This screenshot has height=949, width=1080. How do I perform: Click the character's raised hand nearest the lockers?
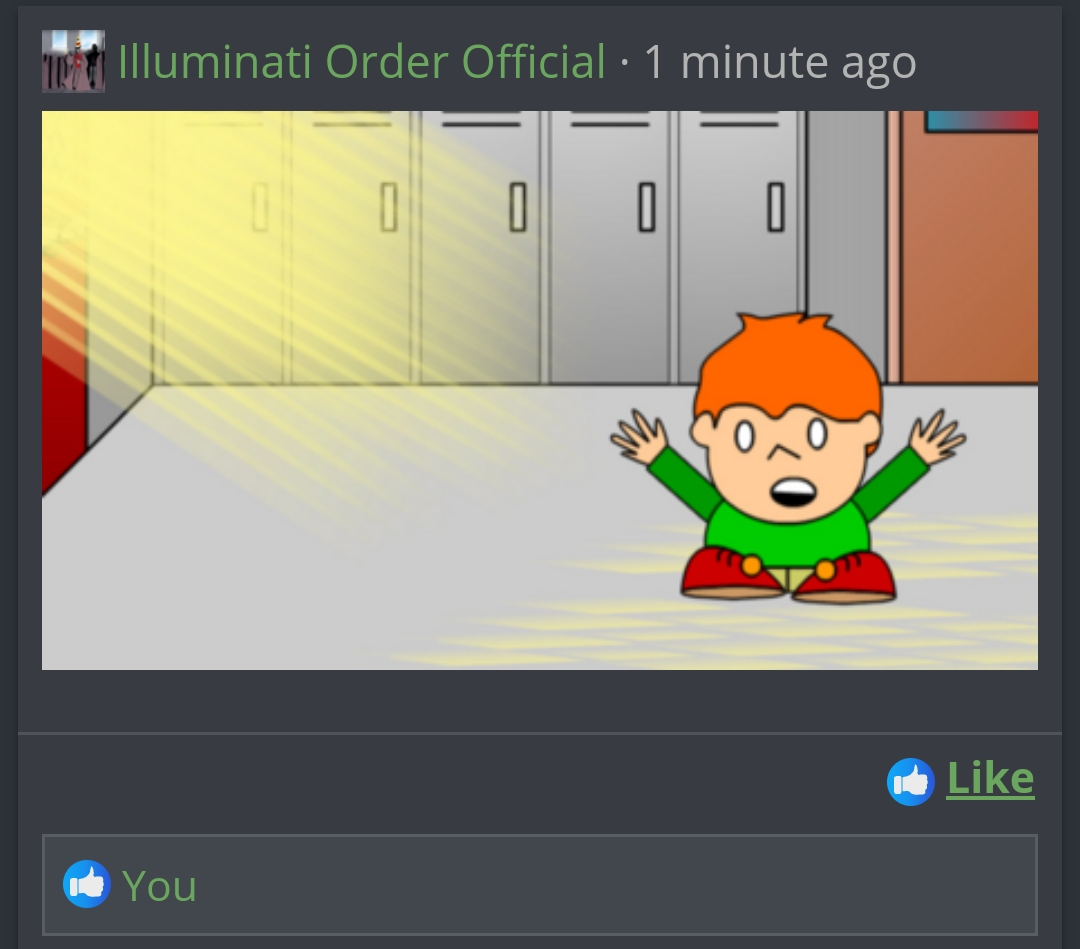(x=639, y=439)
